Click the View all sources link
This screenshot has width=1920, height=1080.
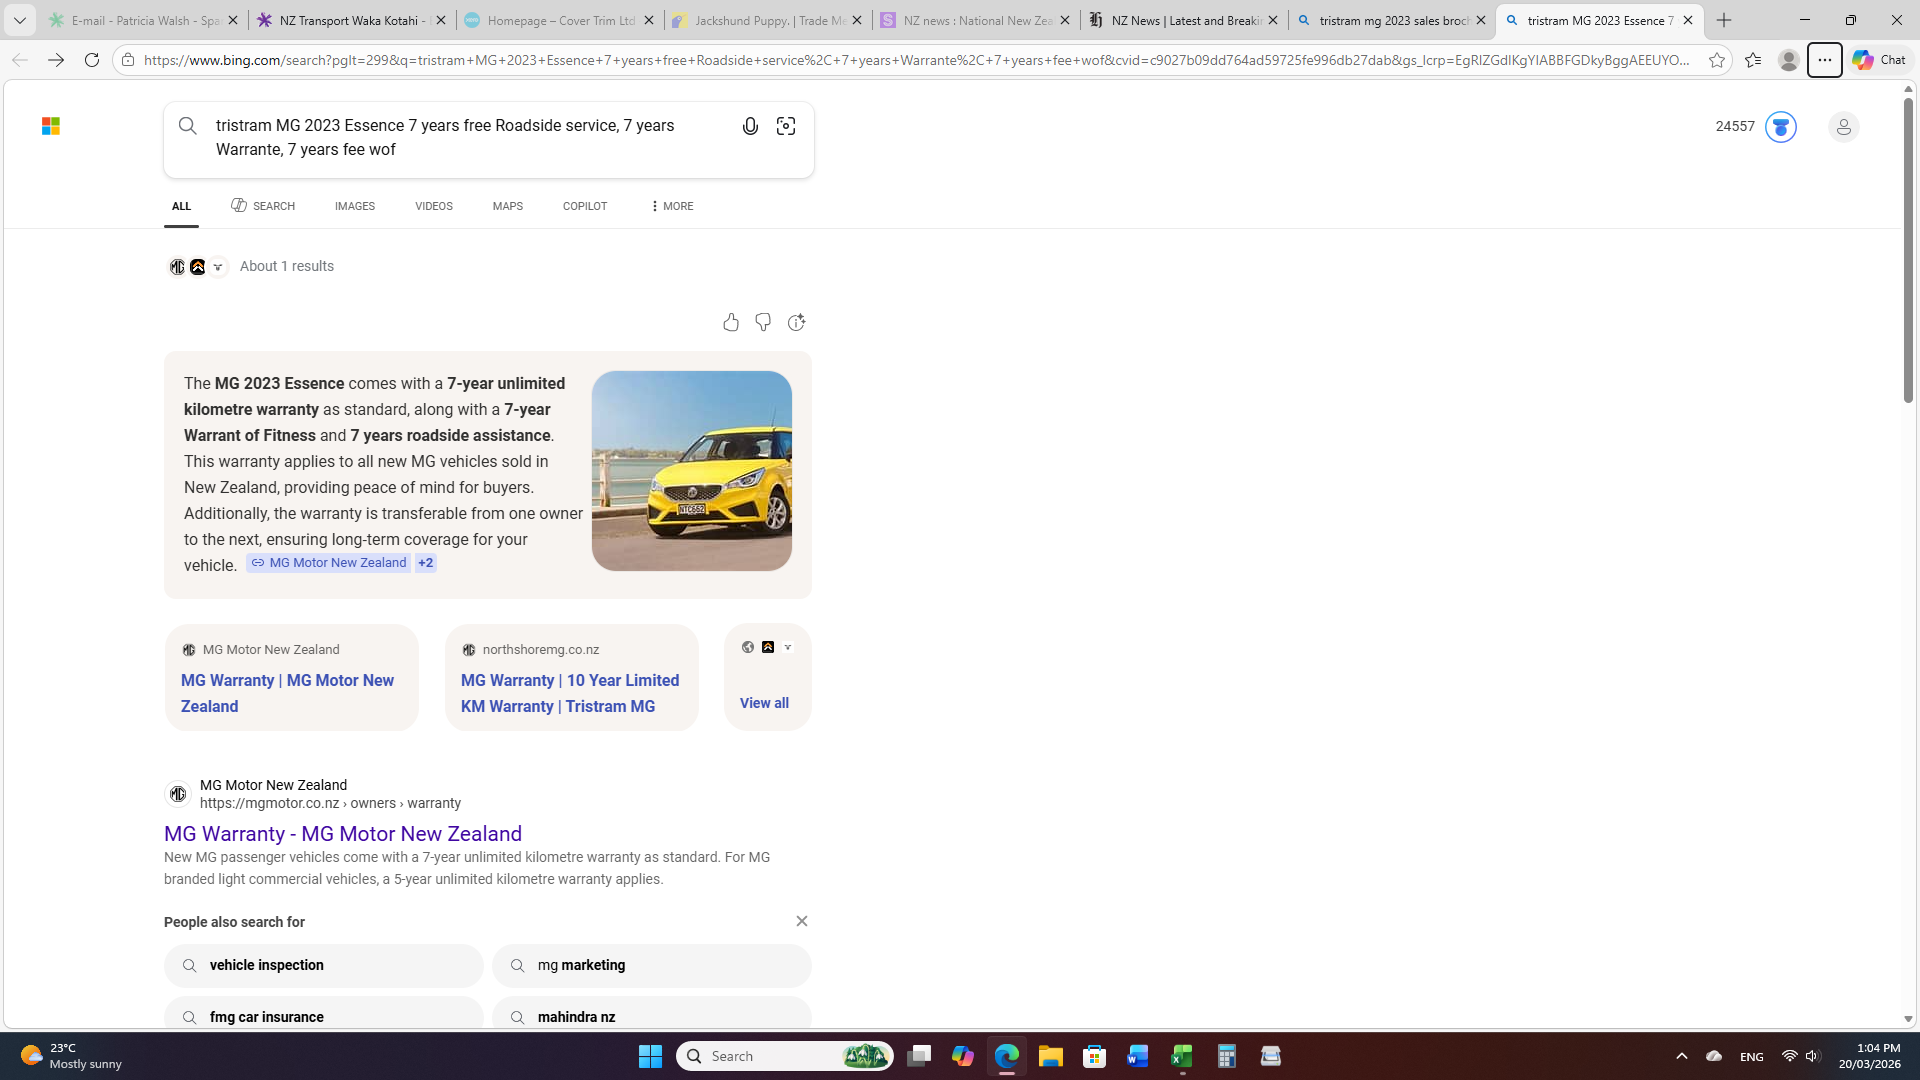tap(764, 703)
